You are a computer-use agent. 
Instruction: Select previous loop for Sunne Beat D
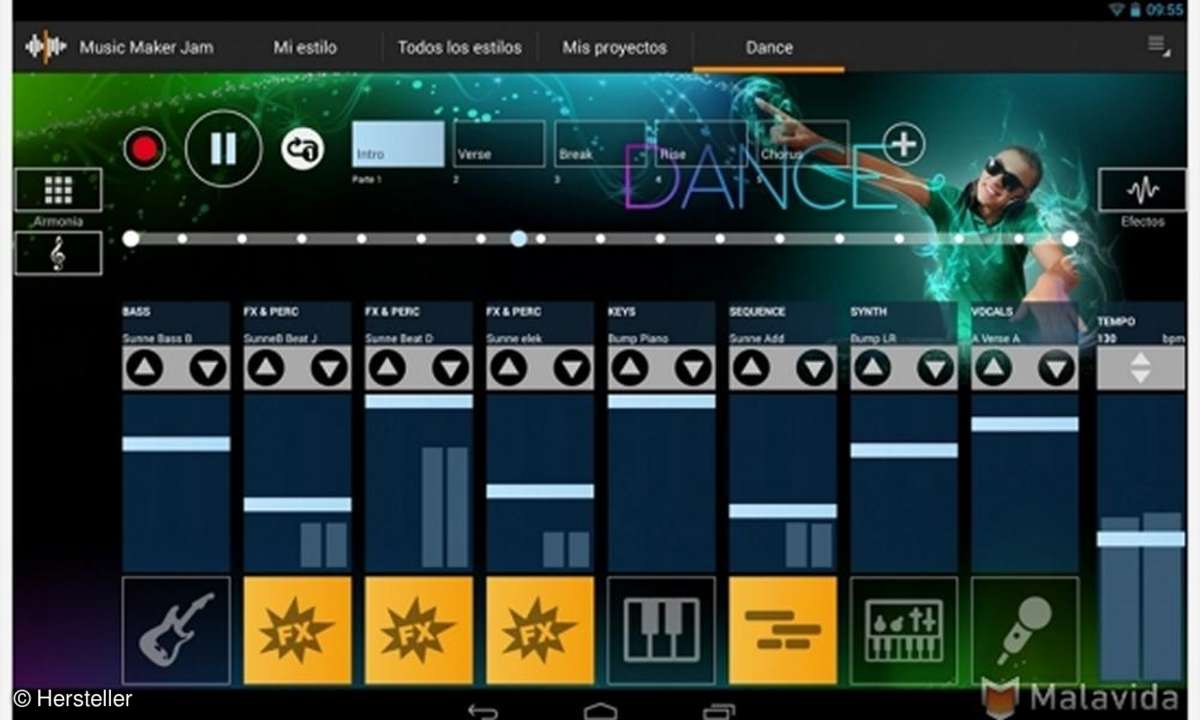click(387, 369)
